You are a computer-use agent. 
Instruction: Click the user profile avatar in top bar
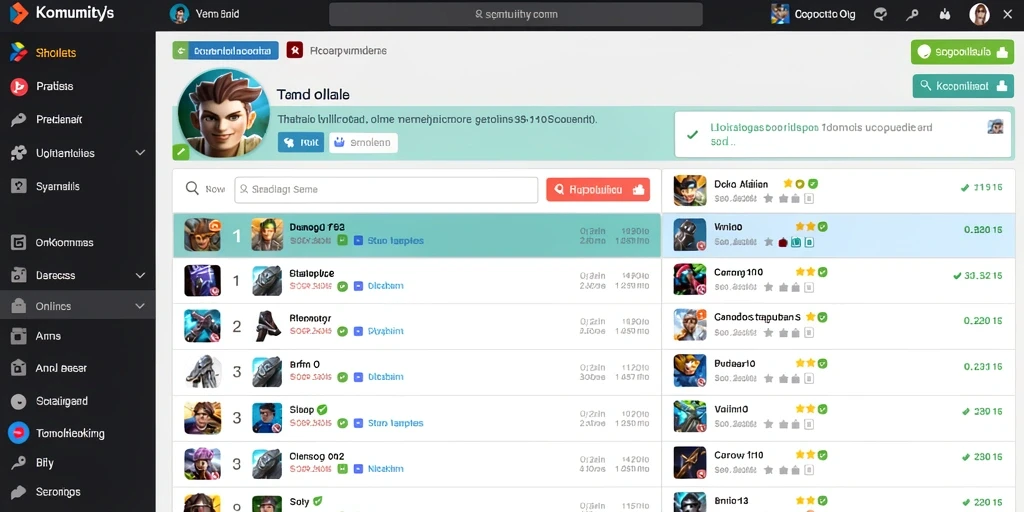click(x=979, y=14)
